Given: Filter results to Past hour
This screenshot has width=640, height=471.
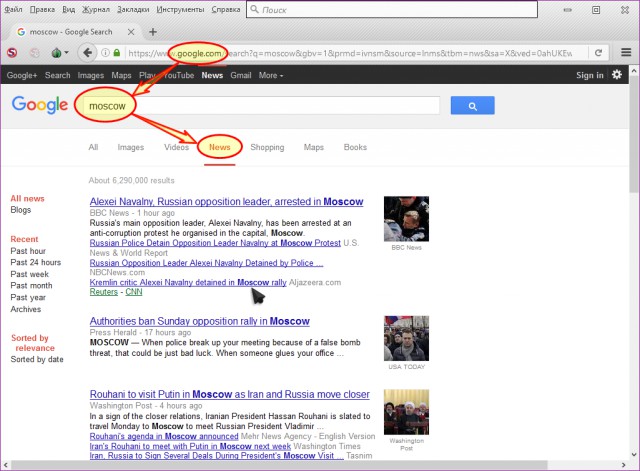Looking at the screenshot, I should [x=28, y=251].
